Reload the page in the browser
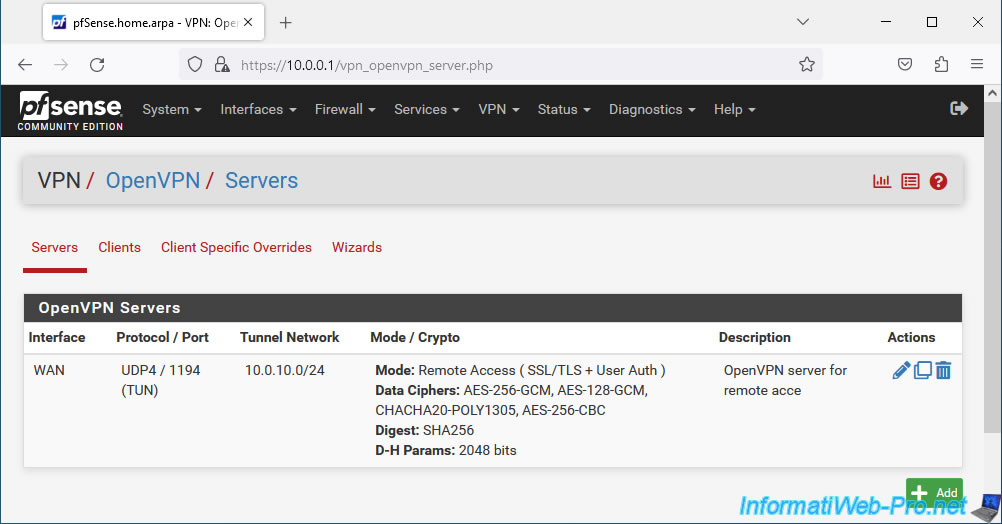This screenshot has width=1002, height=524. point(97,65)
